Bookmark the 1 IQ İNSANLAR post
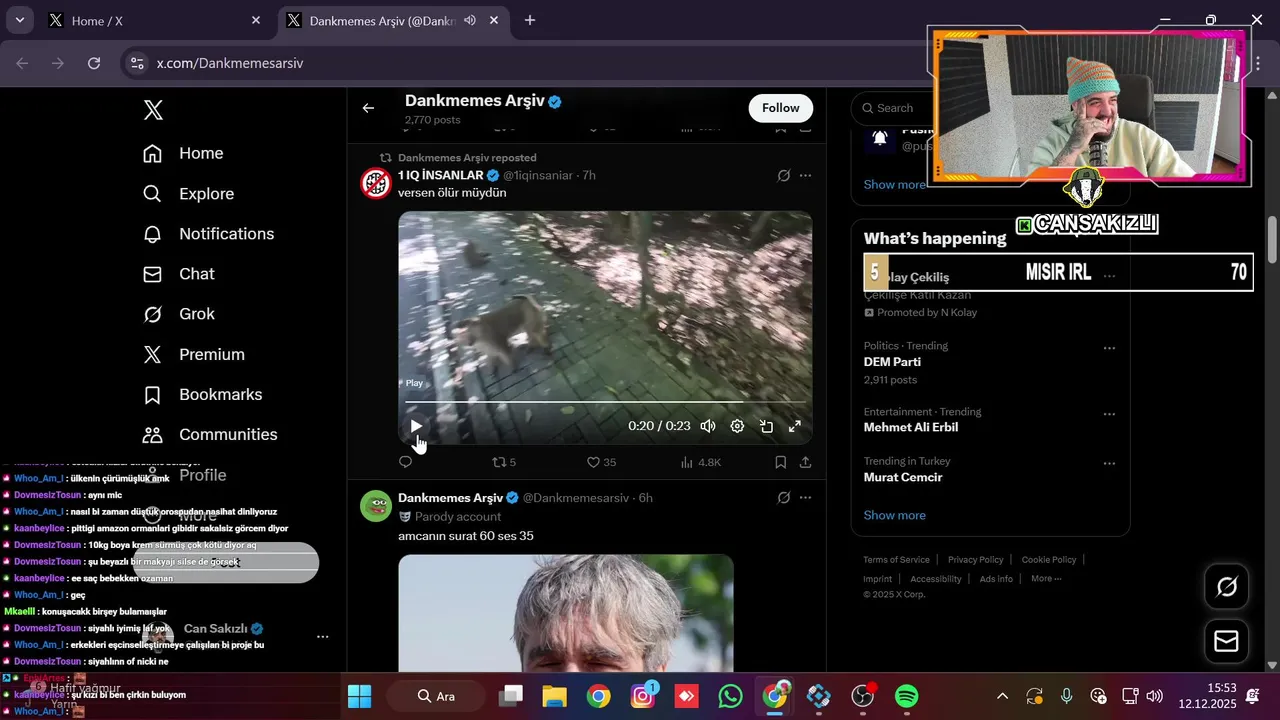Viewport: 1280px width, 720px height. click(780, 462)
